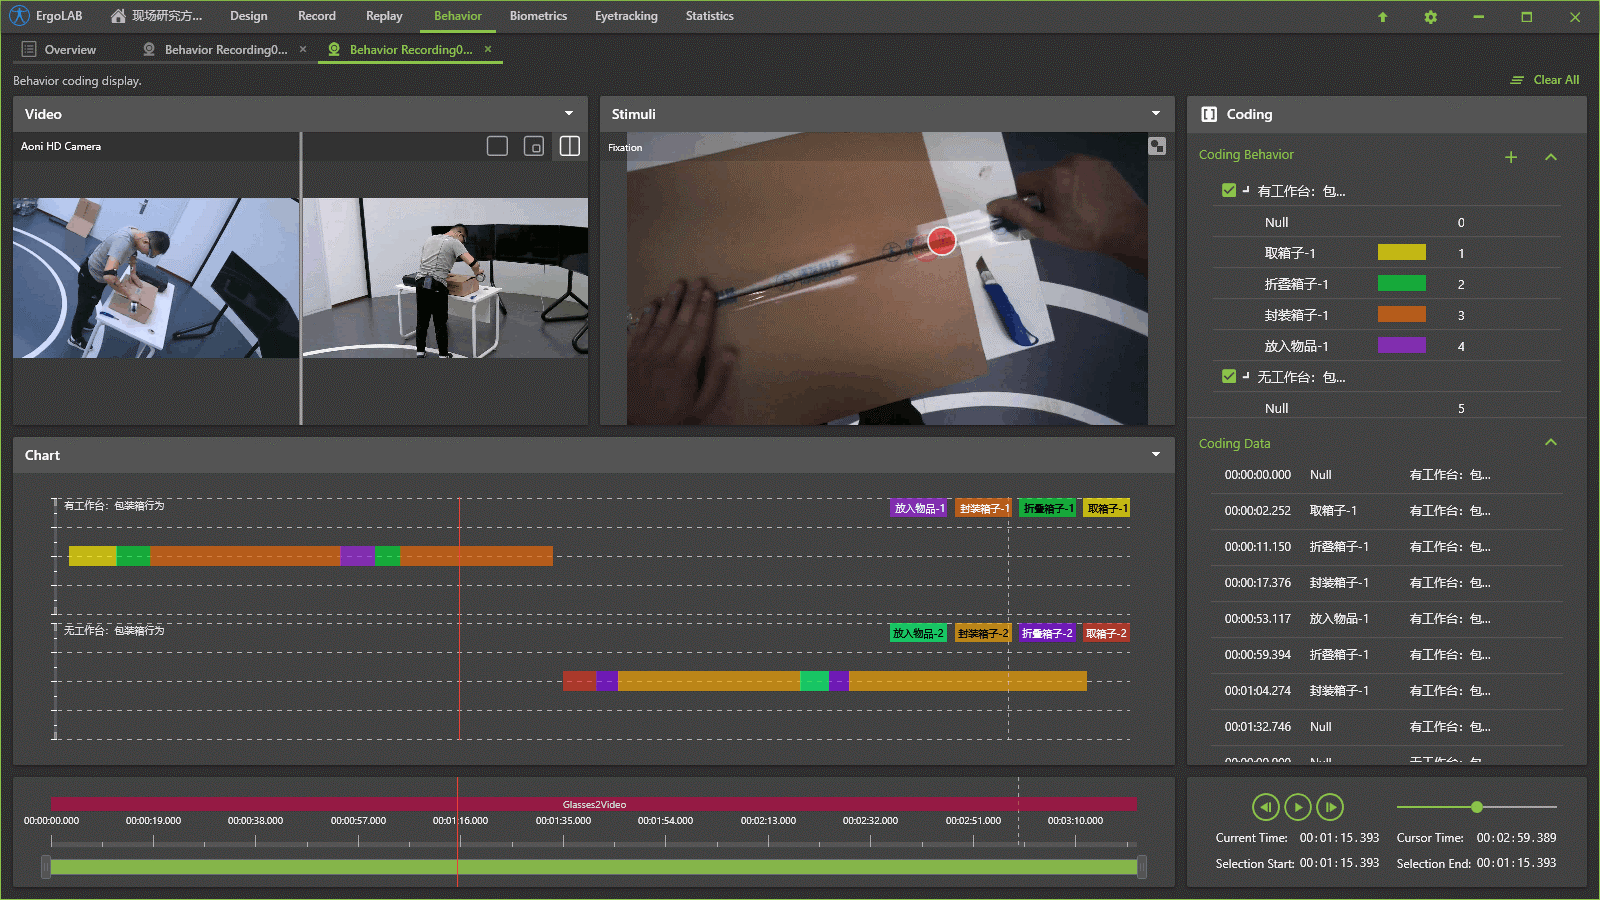Click the playback speed slider handle
Screen dimensions: 1600x900
pos(1477,807)
